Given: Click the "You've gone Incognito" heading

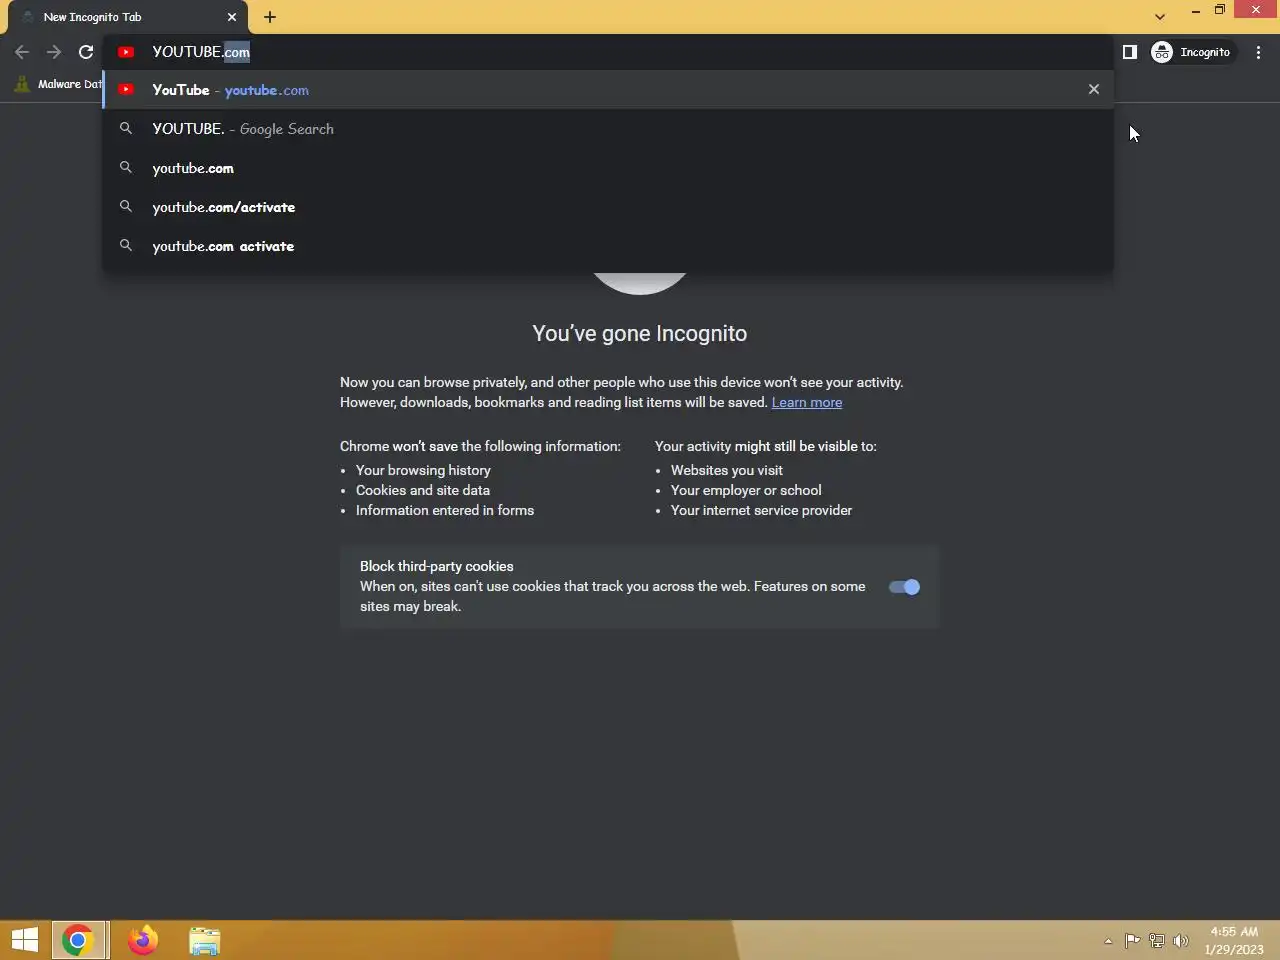Looking at the screenshot, I should pyautogui.click(x=640, y=334).
